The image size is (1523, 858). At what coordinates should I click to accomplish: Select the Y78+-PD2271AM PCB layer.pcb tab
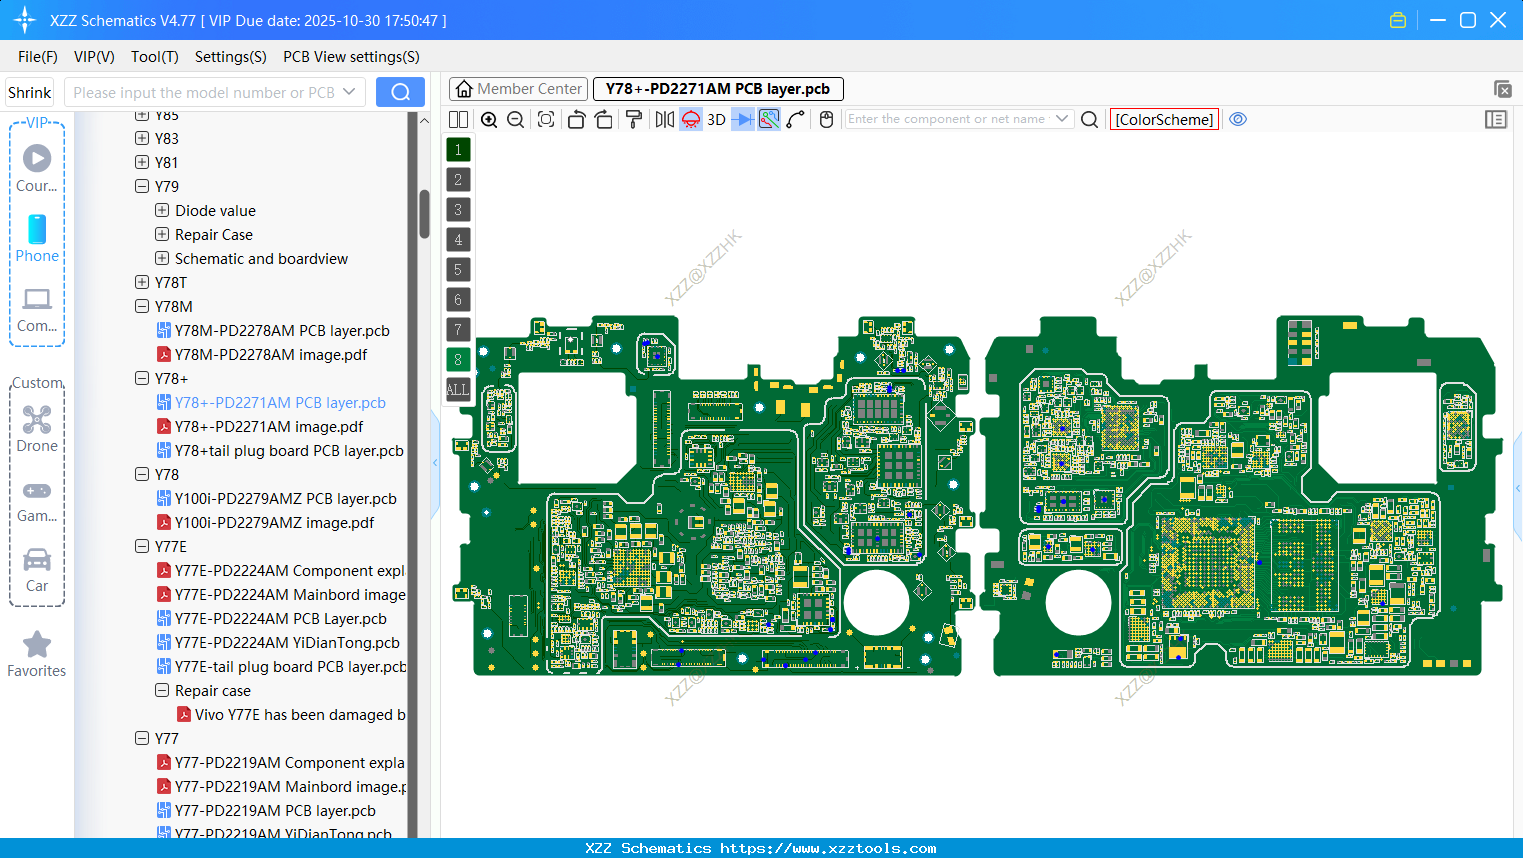tap(718, 89)
